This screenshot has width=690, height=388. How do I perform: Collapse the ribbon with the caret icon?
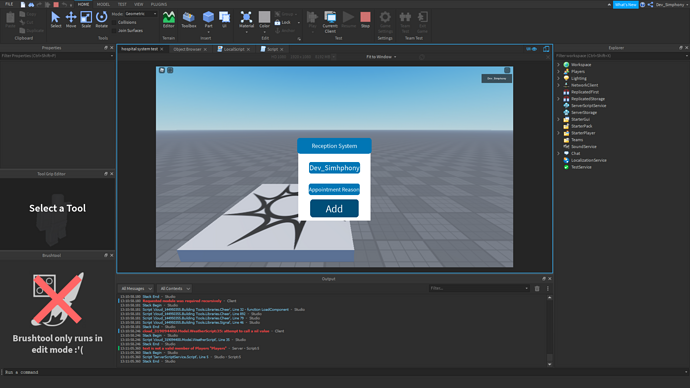click(x=609, y=4)
